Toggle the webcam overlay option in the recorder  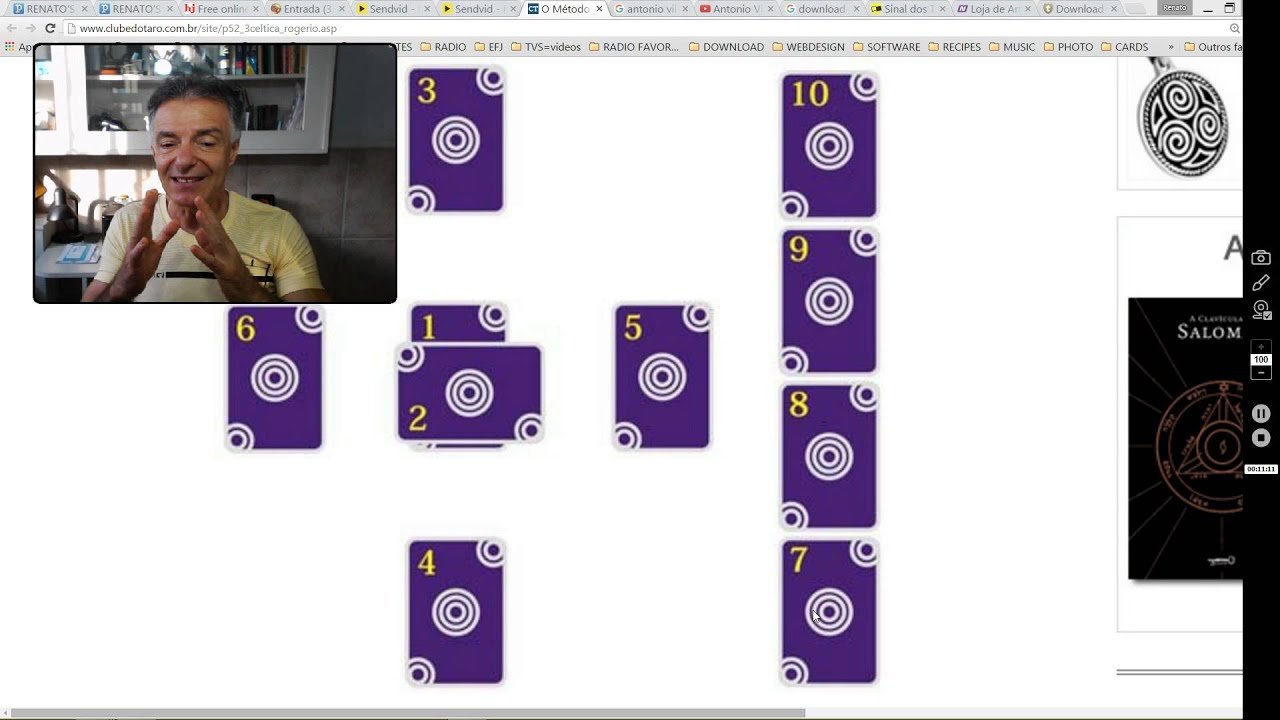1261,309
